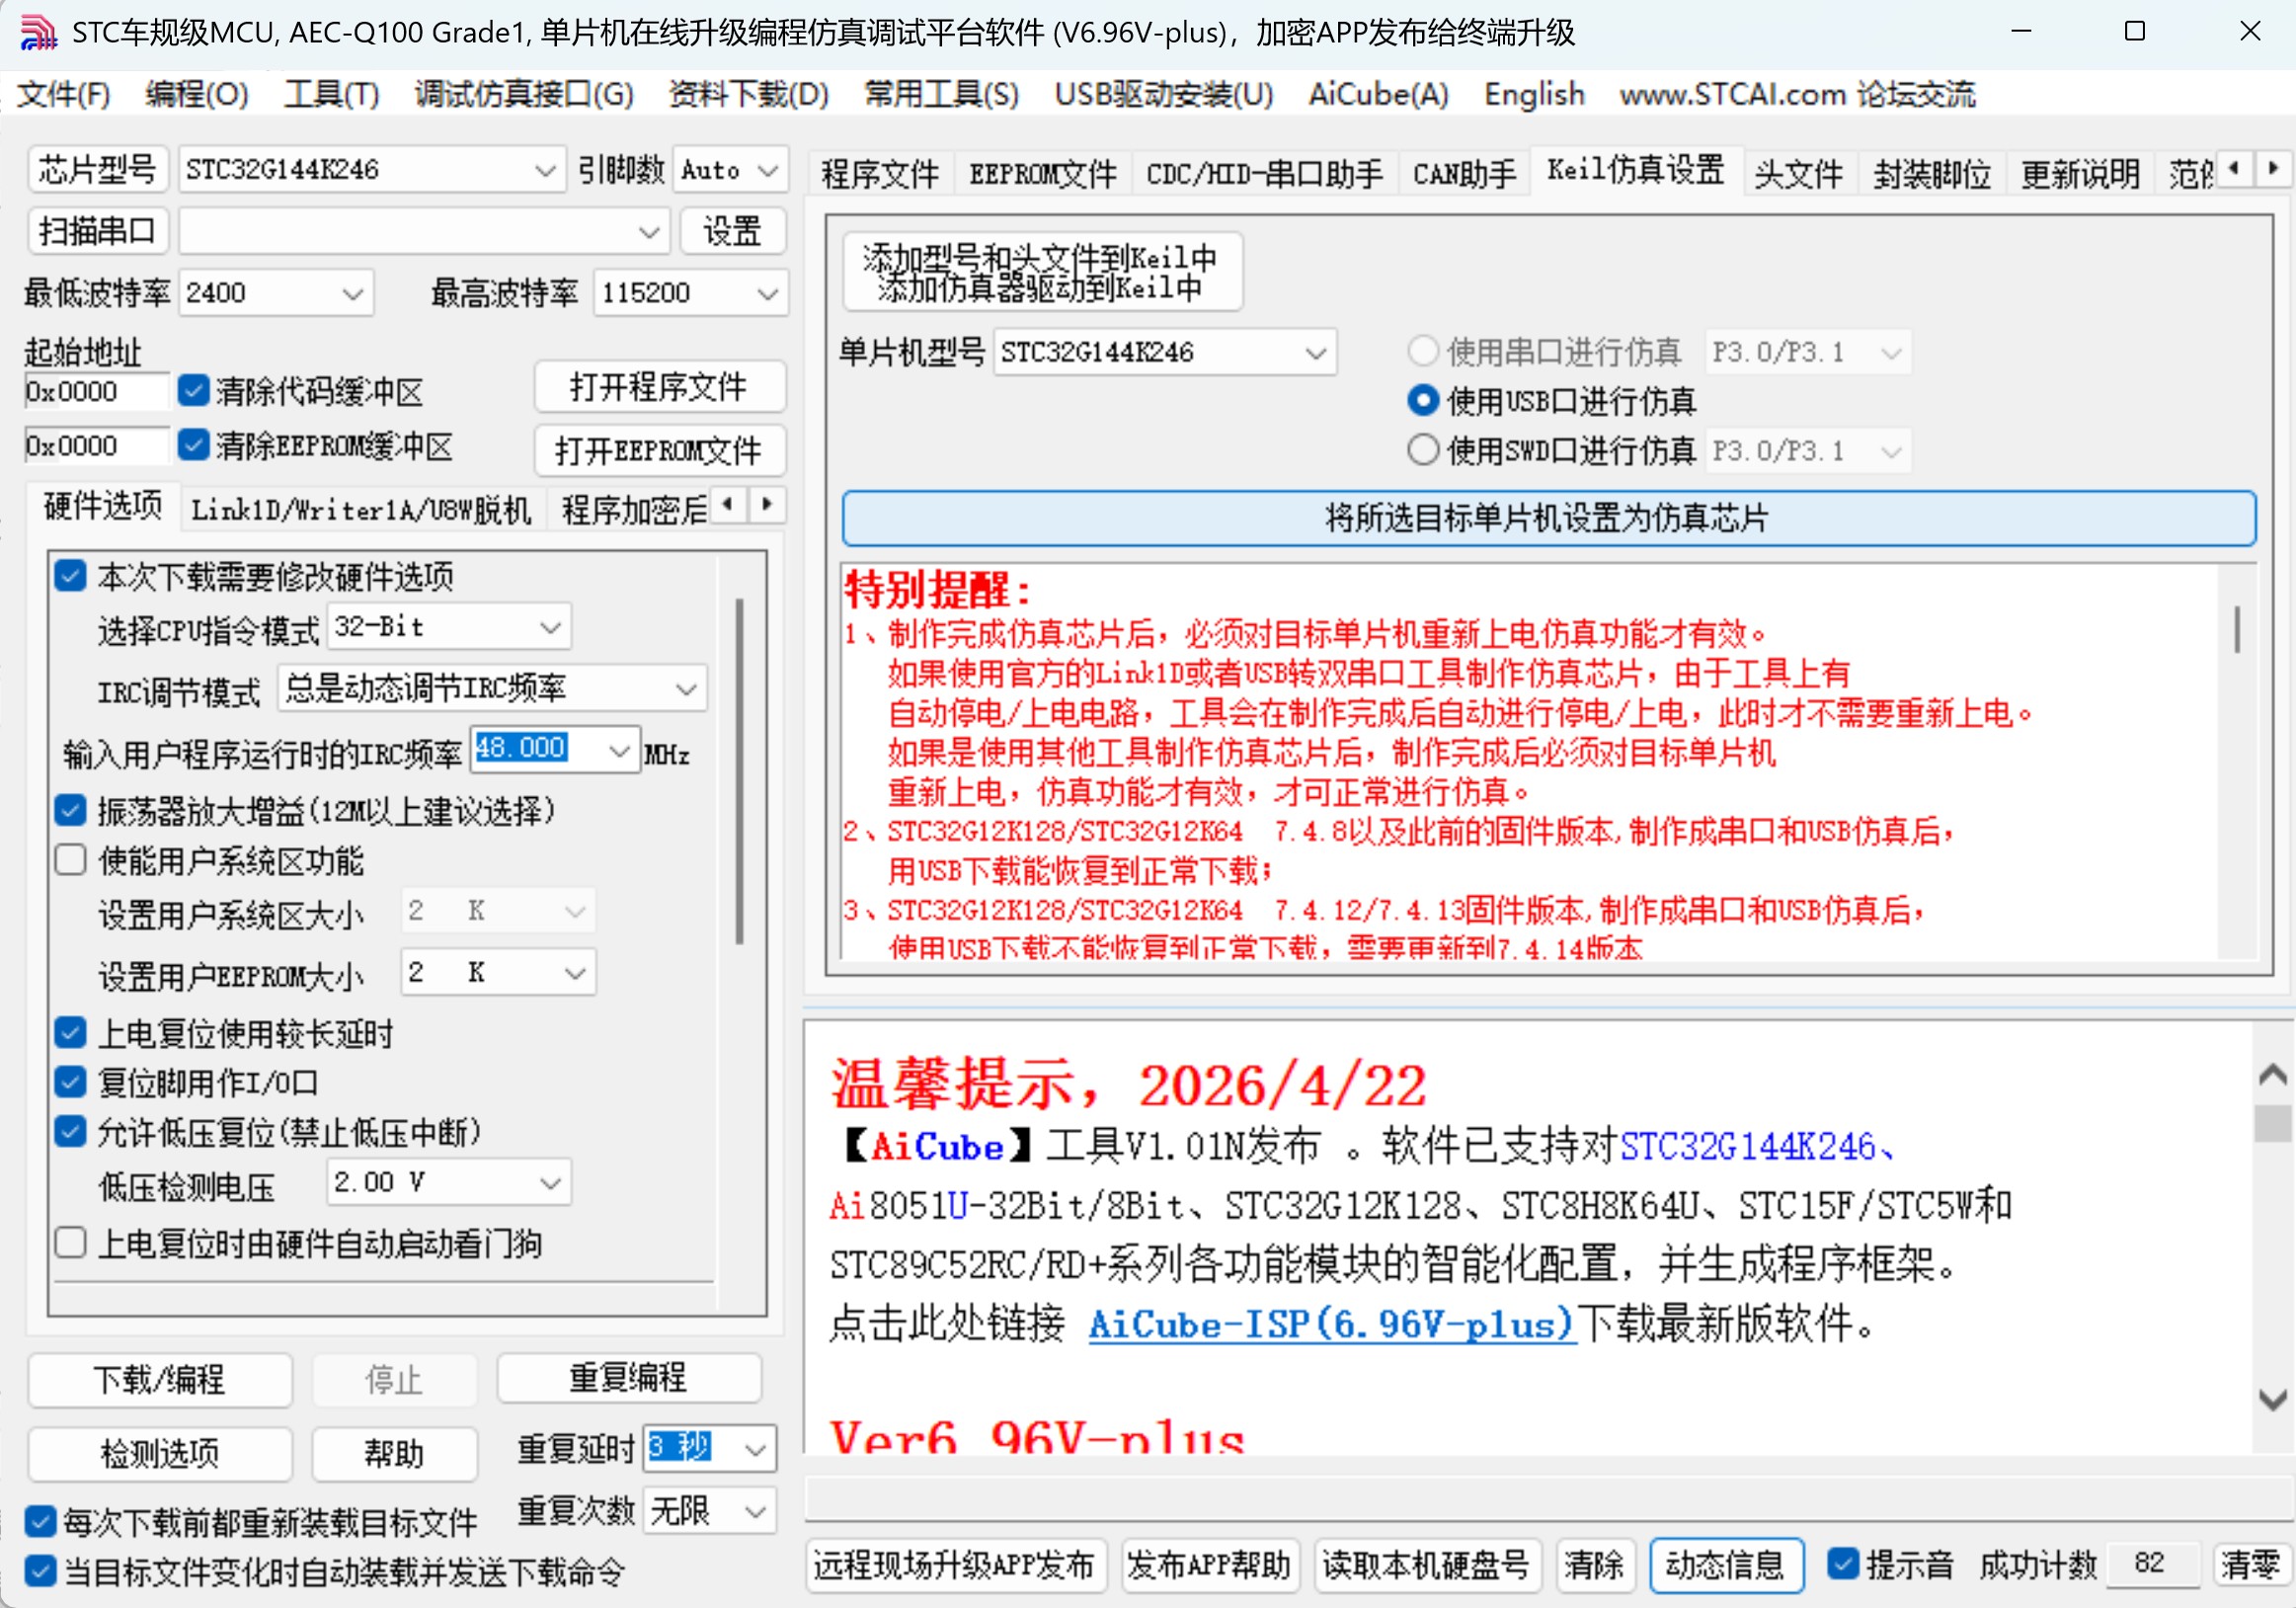The image size is (2296, 1608).
Task: Click left arrow beside 程序加密后 tab
Action: [729, 504]
